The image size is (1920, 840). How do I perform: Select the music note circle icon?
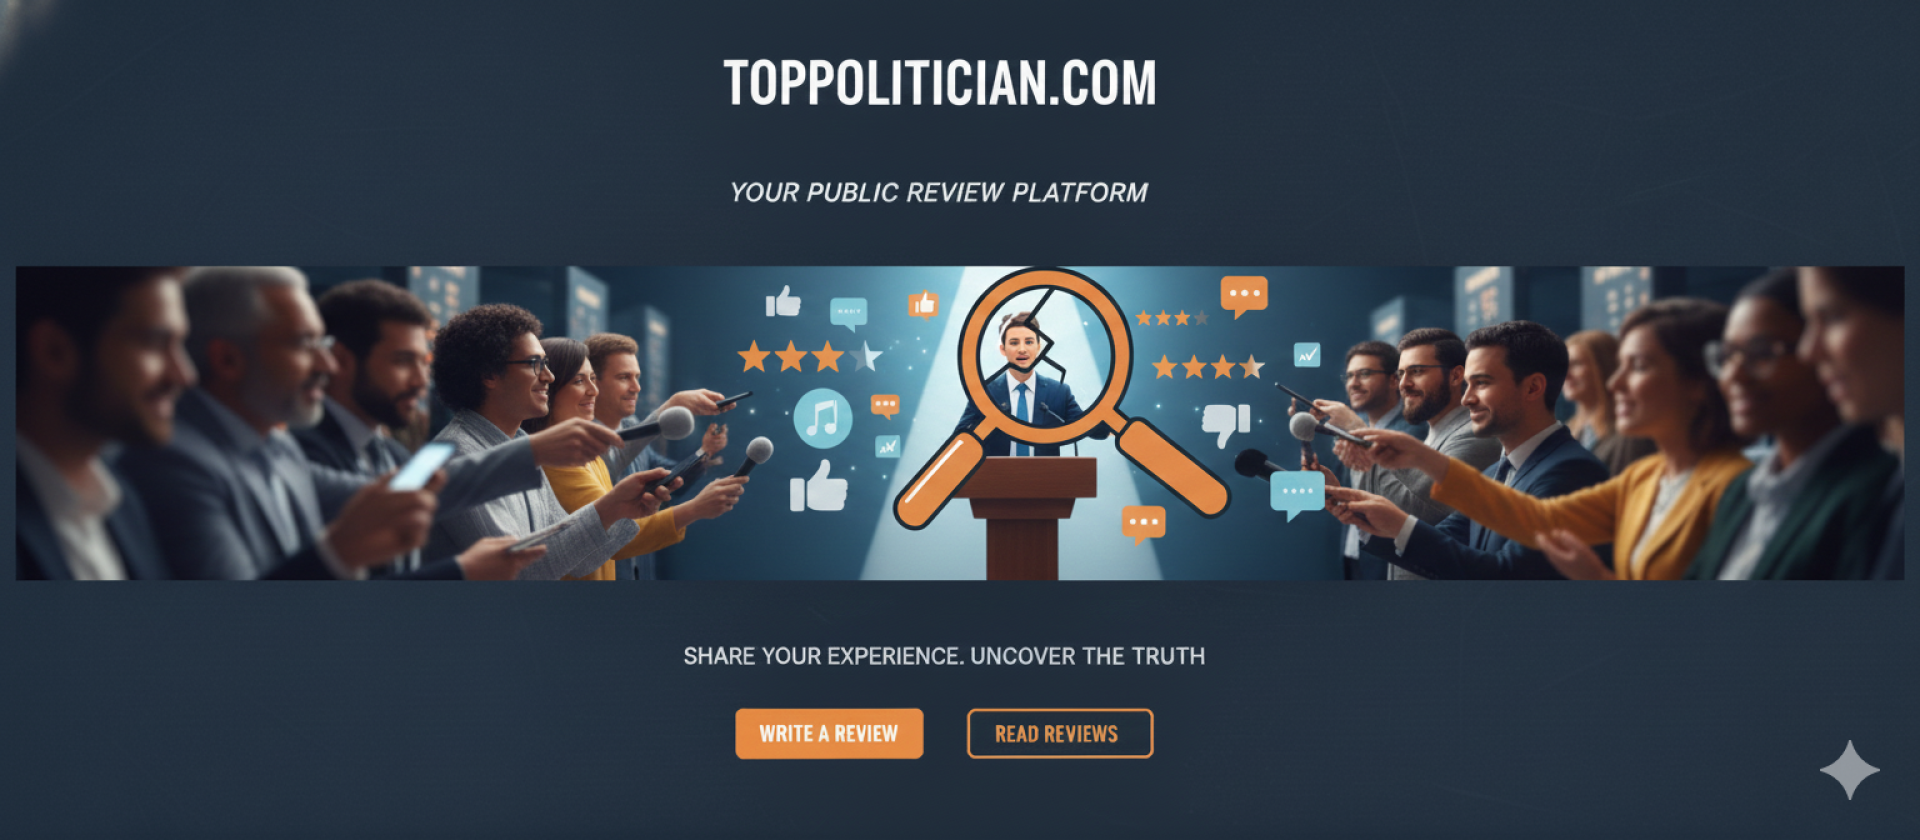(x=822, y=418)
